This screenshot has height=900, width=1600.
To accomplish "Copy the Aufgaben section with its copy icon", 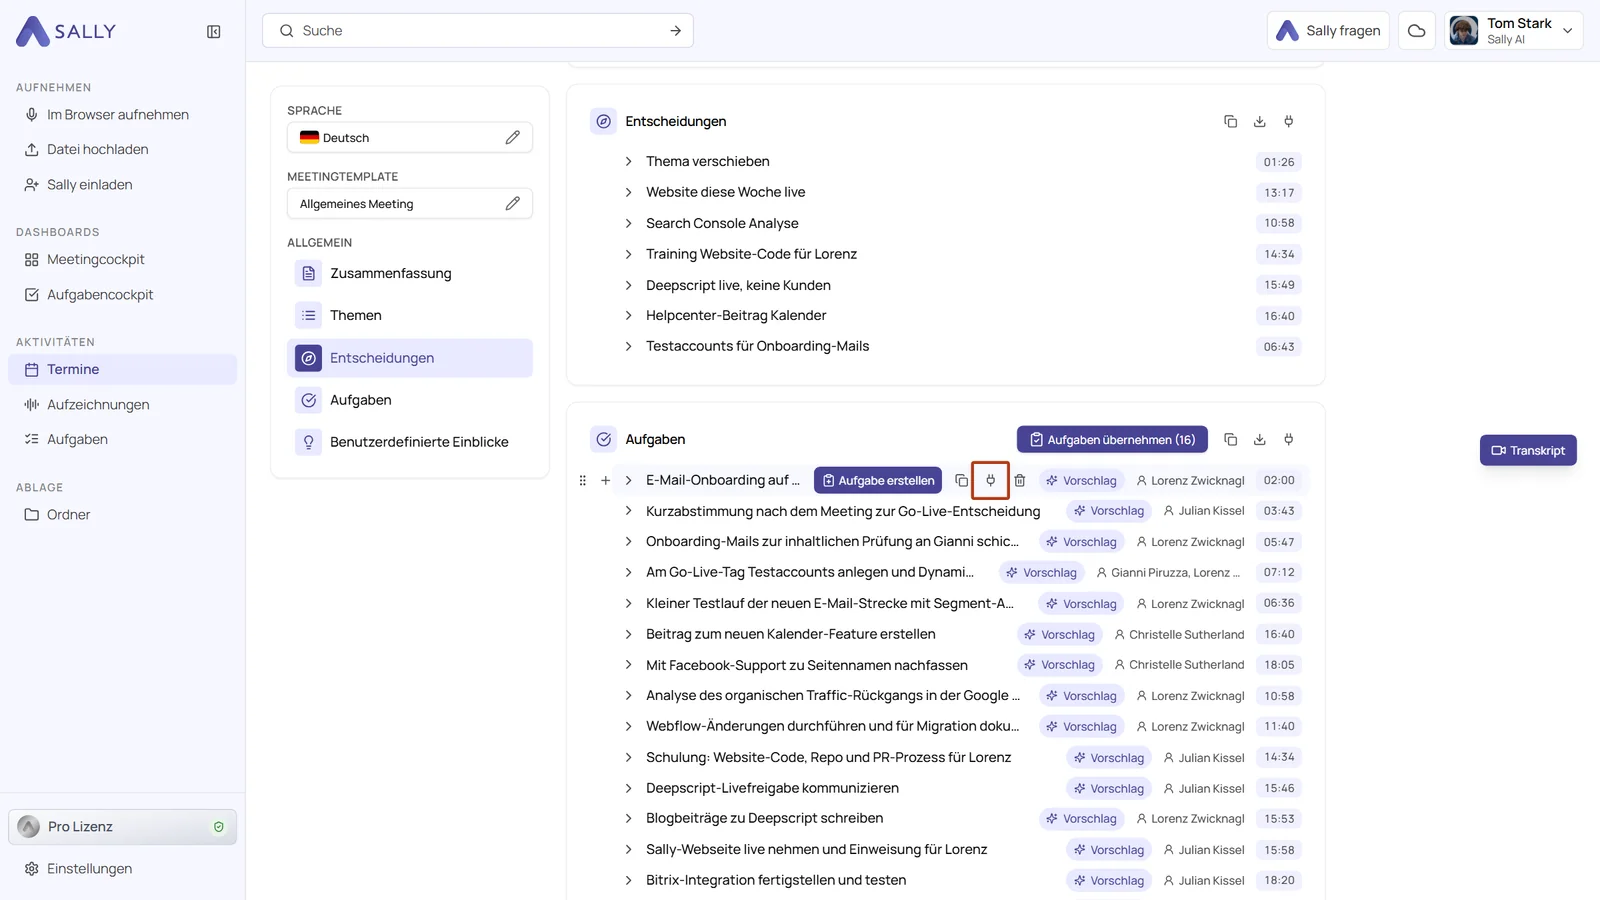I will [x=1230, y=440].
